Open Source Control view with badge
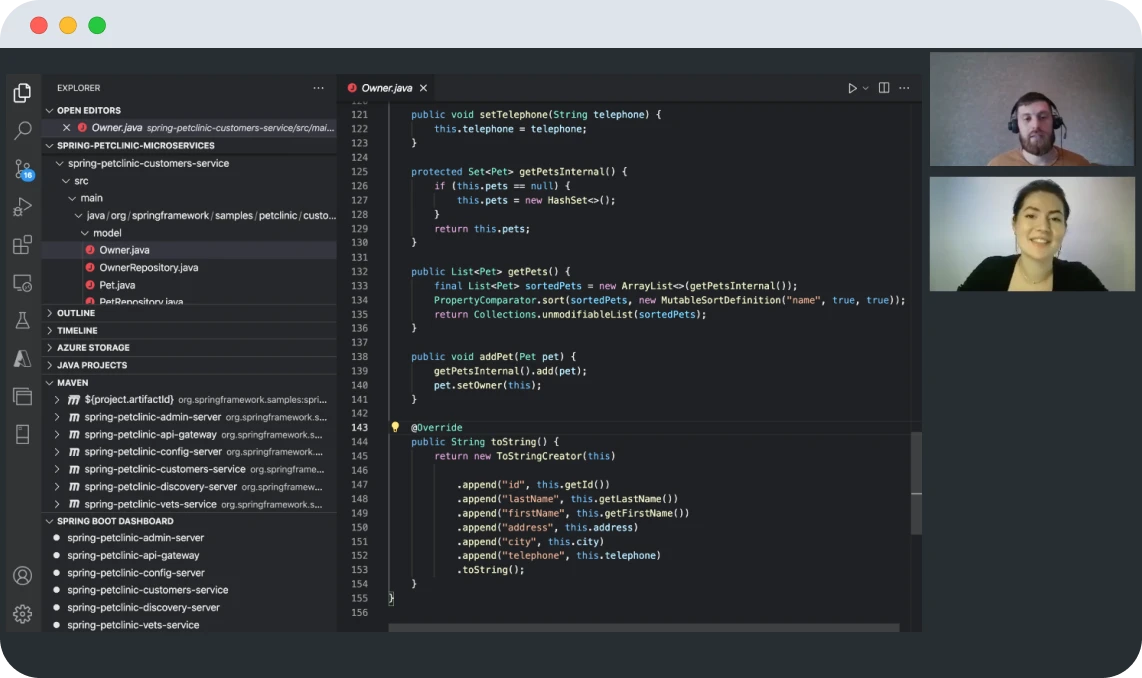 coord(22,169)
